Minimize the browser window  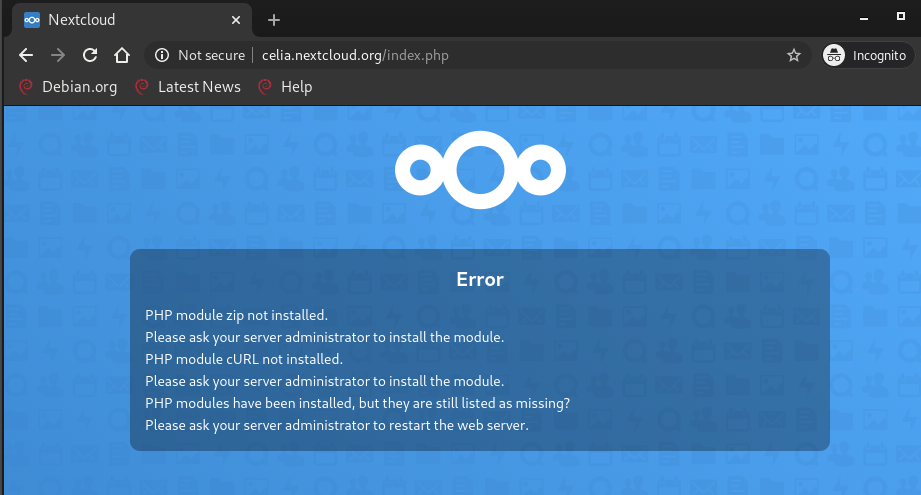[x=863, y=19]
